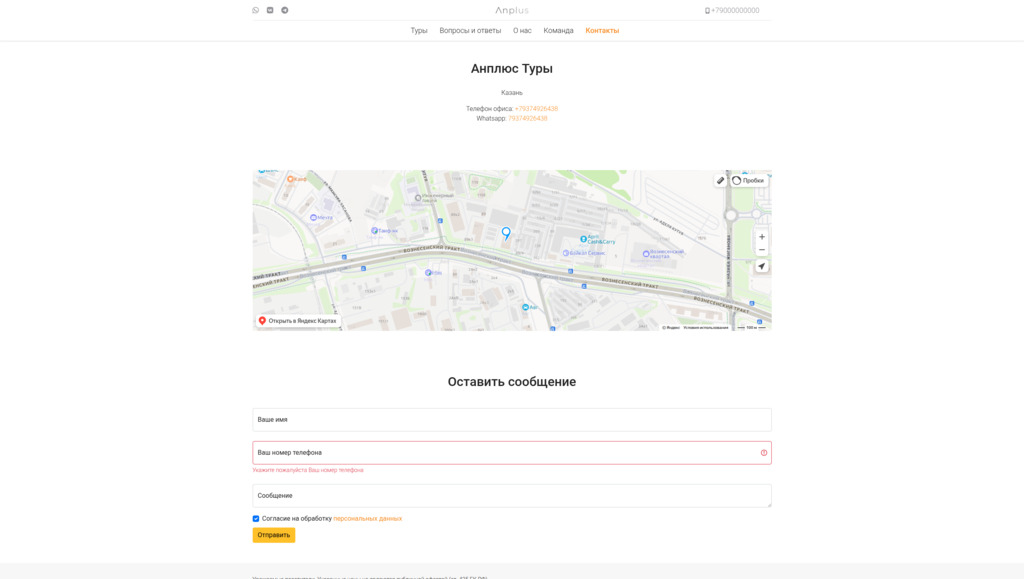Open the Туры menu item

tap(419, 31)
